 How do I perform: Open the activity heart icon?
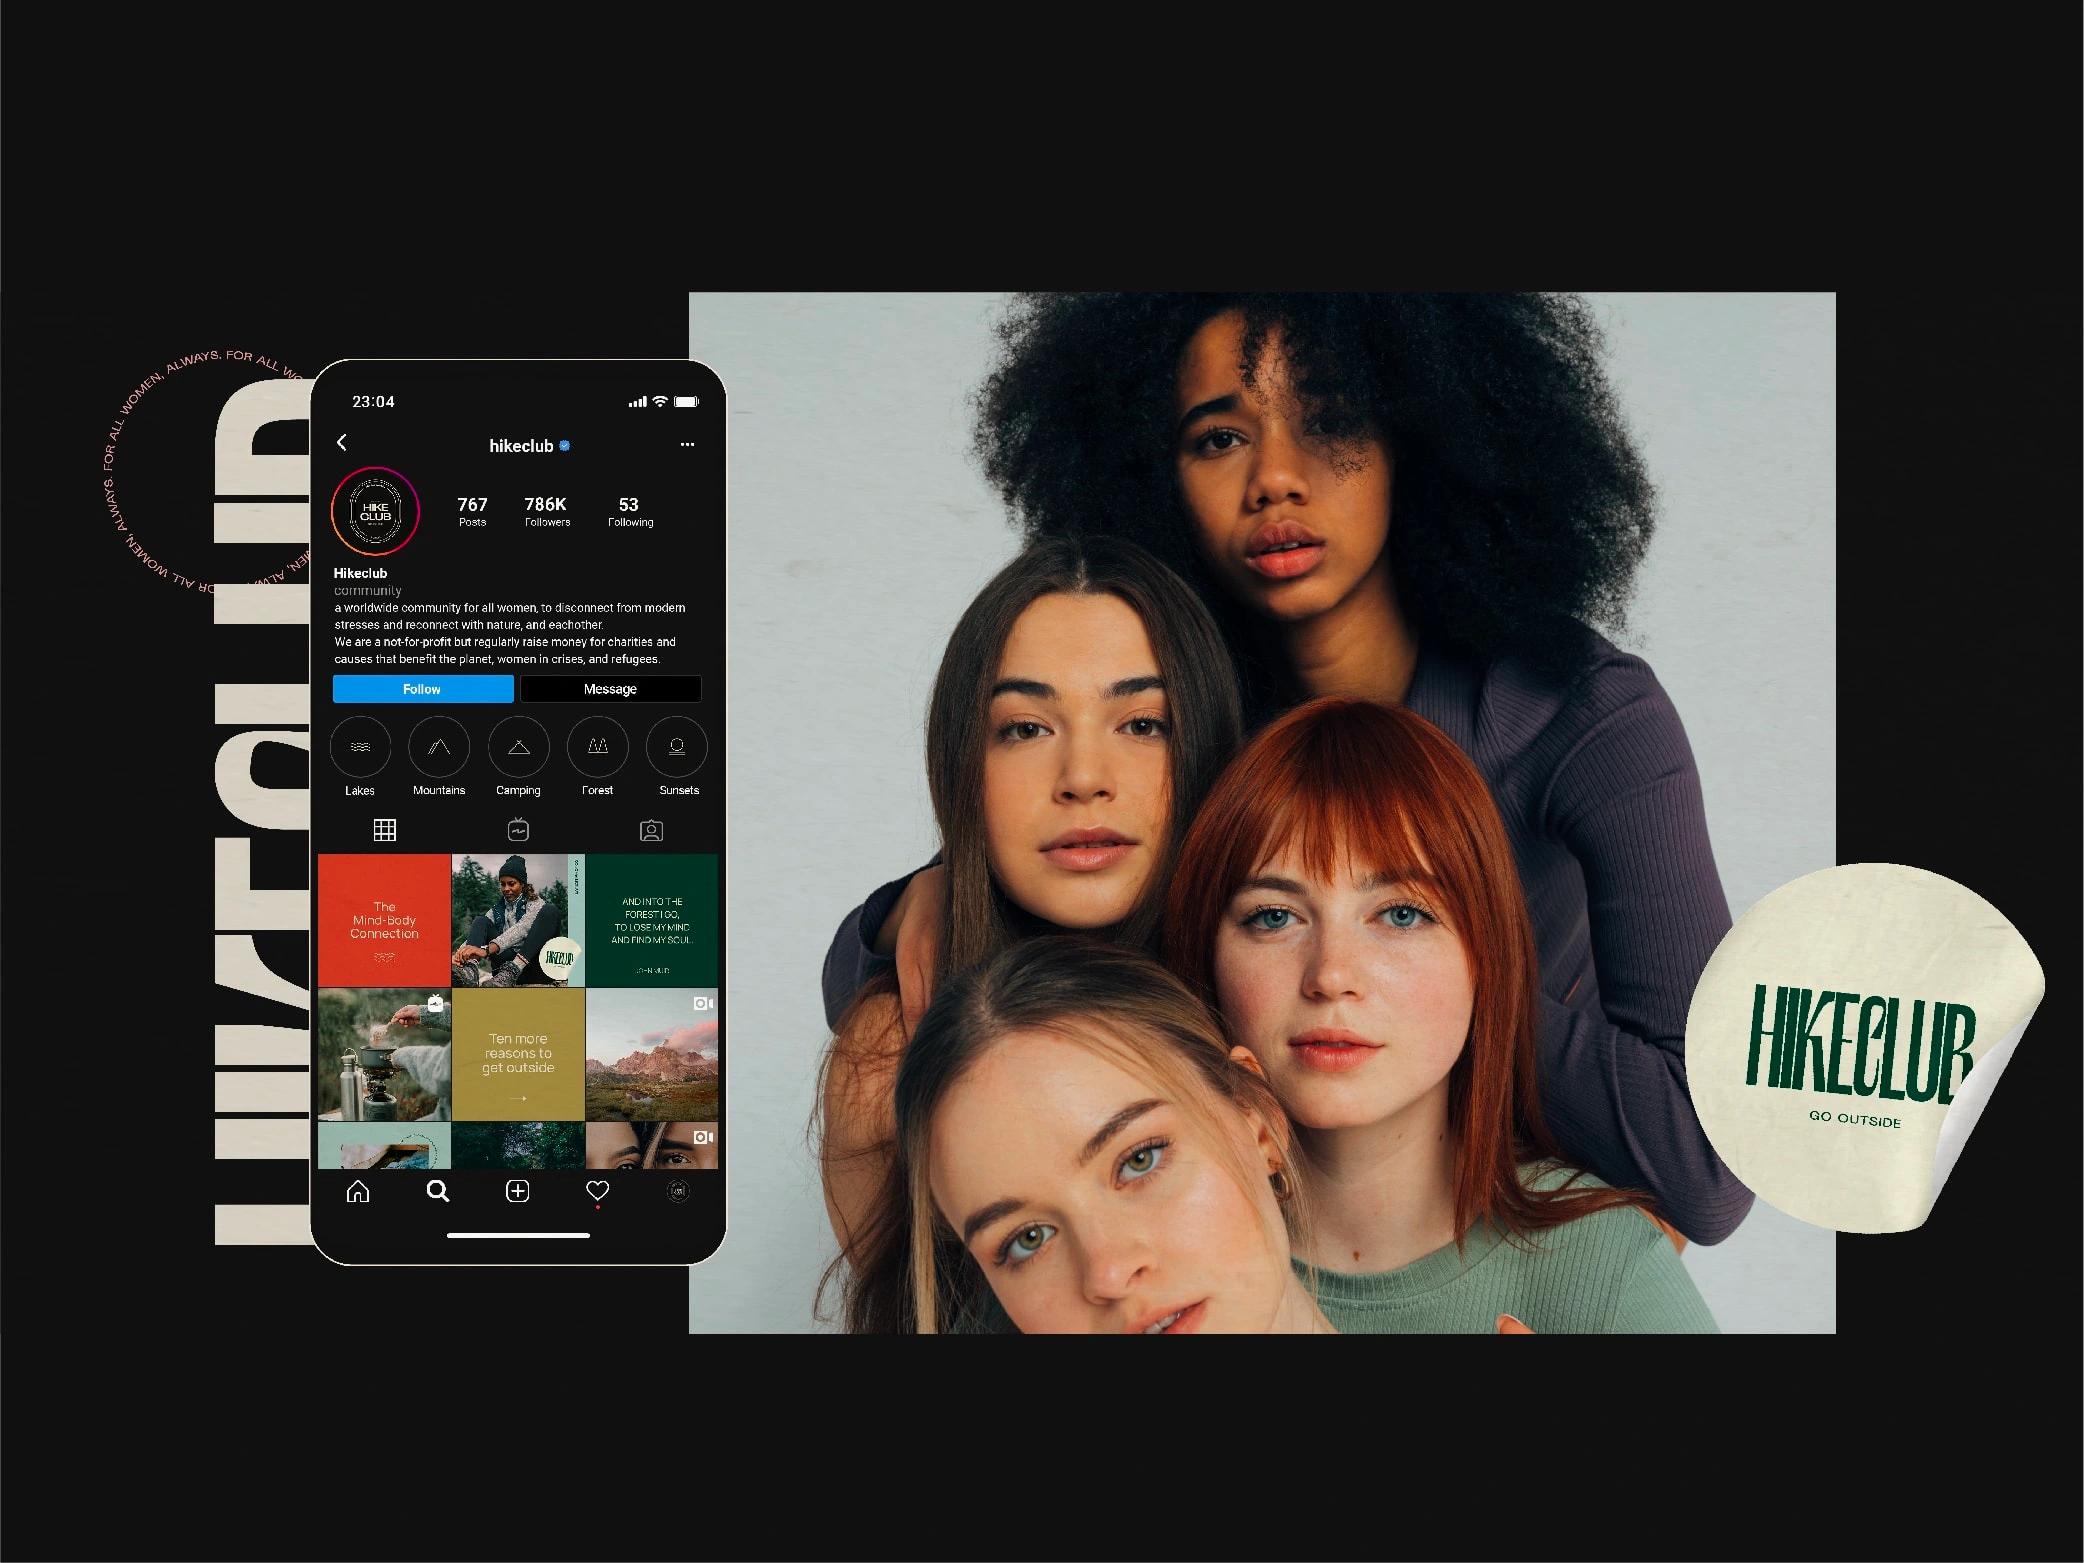(x=598, y=1190)
